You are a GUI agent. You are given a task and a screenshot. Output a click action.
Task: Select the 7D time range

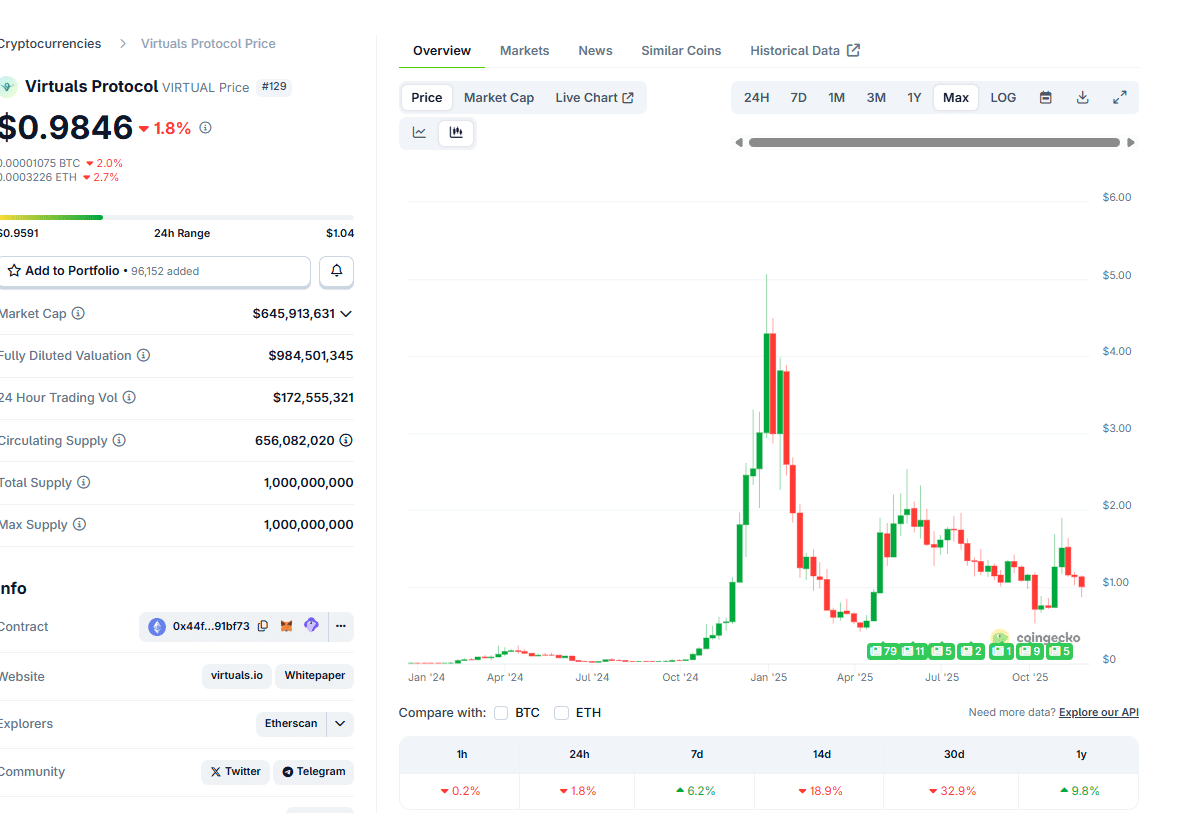798,98
